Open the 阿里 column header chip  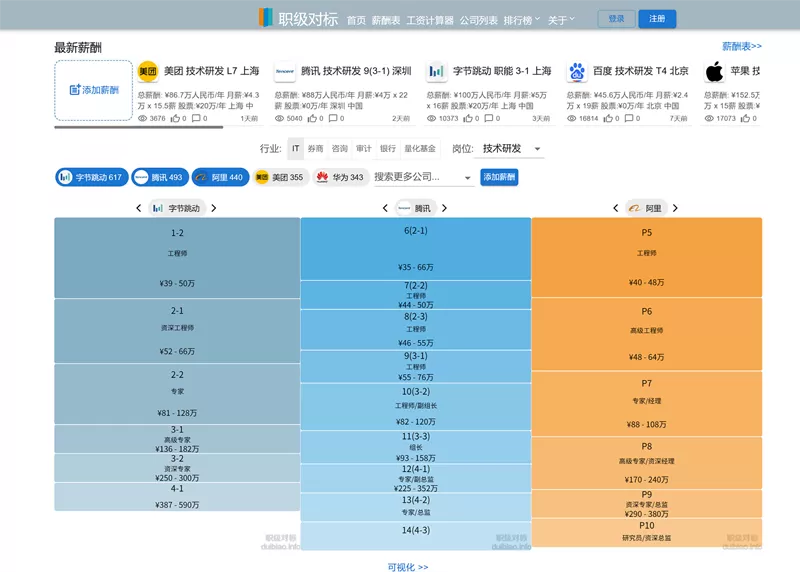click(x=645, y=208)
